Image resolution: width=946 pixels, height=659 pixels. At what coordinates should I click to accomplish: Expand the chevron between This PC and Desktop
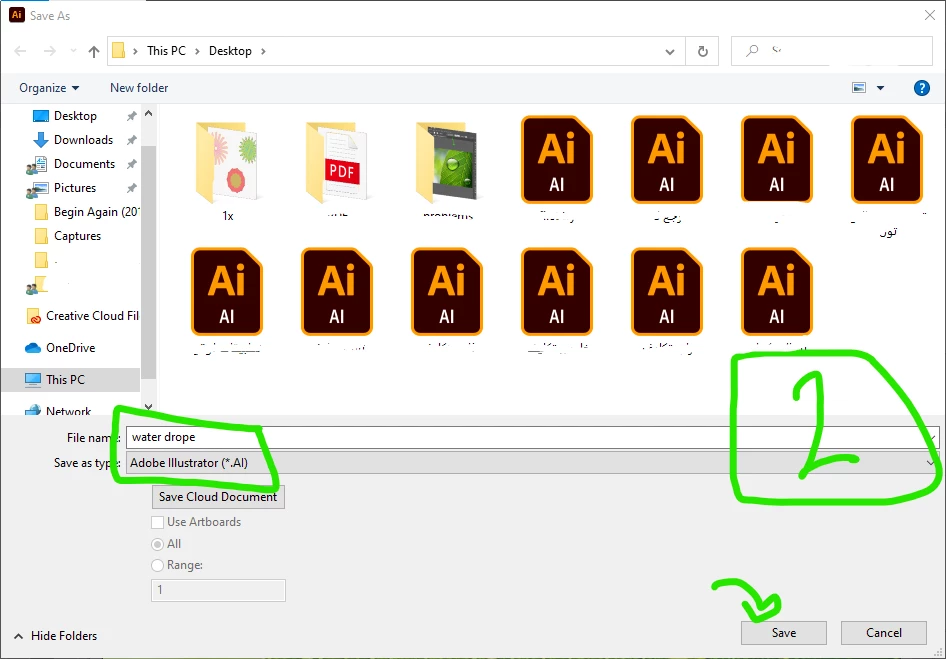[x=197, y=51]
